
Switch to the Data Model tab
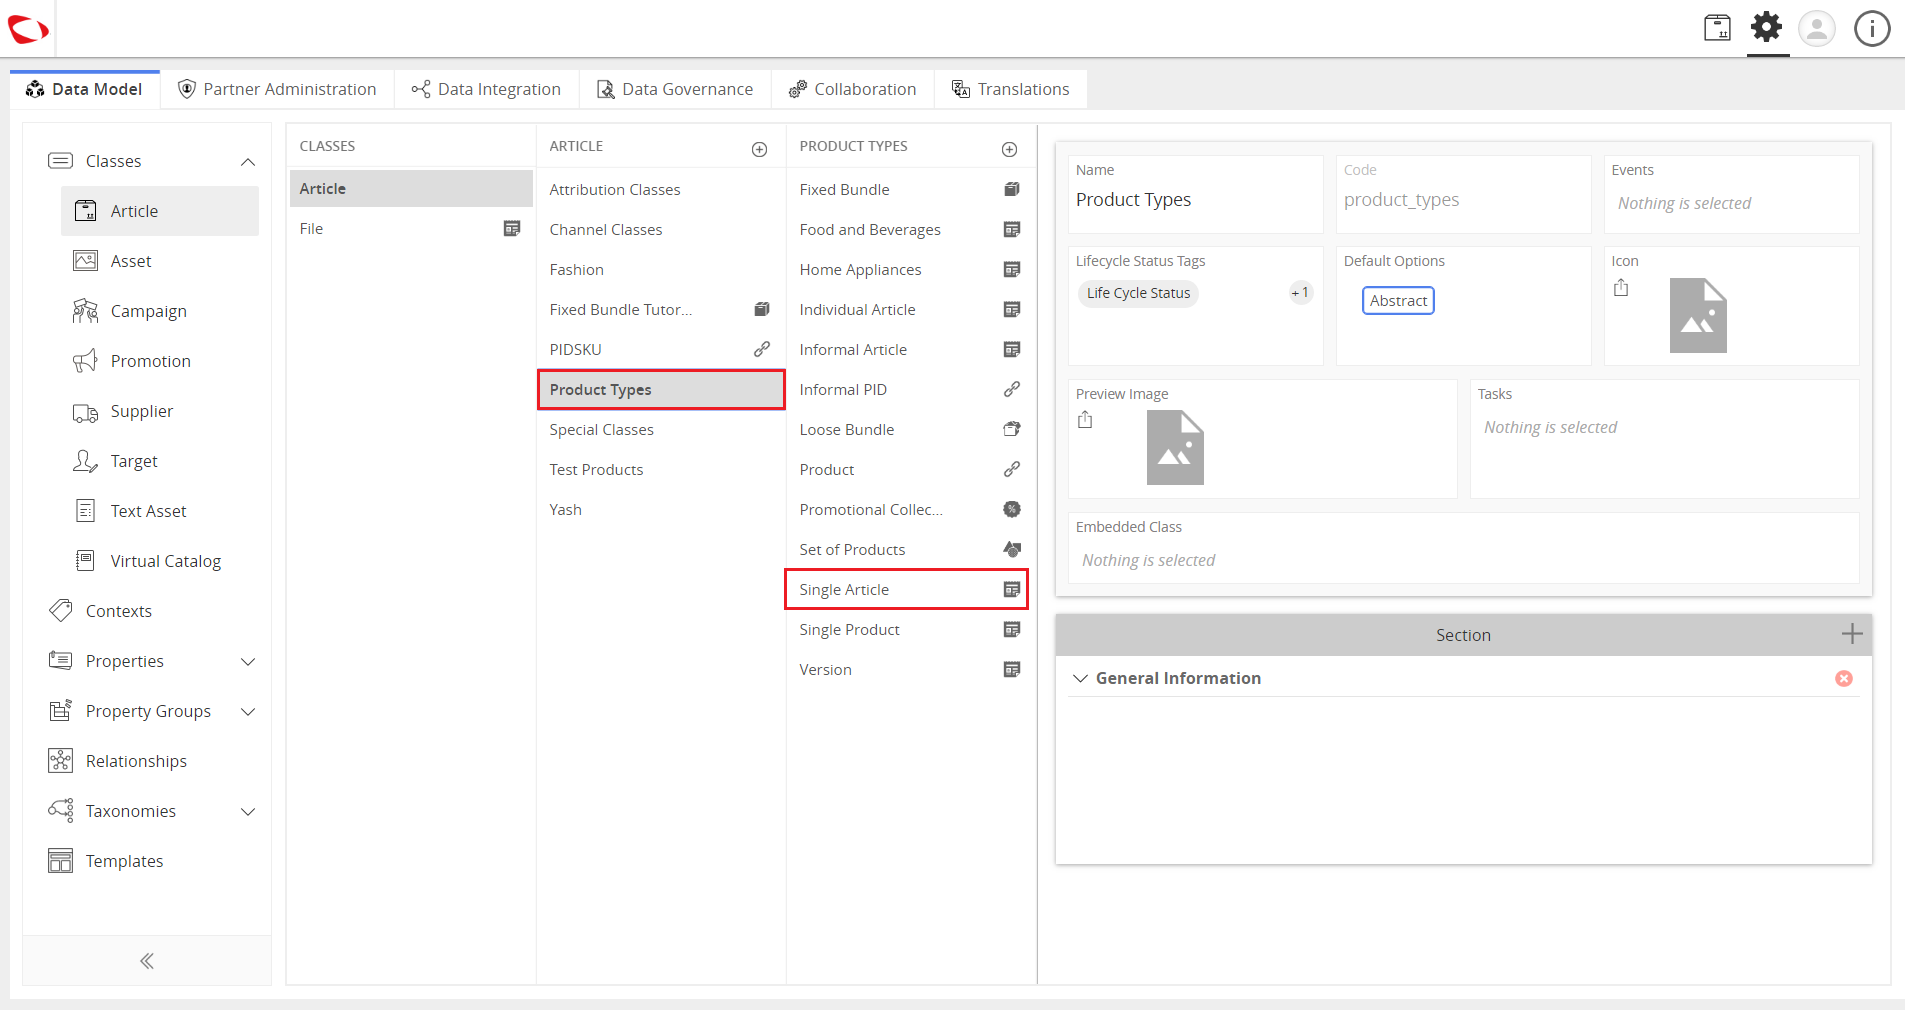[x=85, y=89]
